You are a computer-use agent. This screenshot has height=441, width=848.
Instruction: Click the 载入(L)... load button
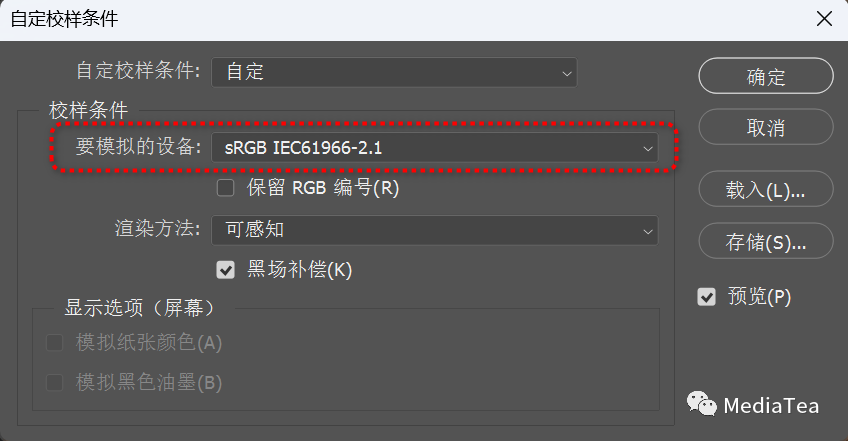coord(766,189)
